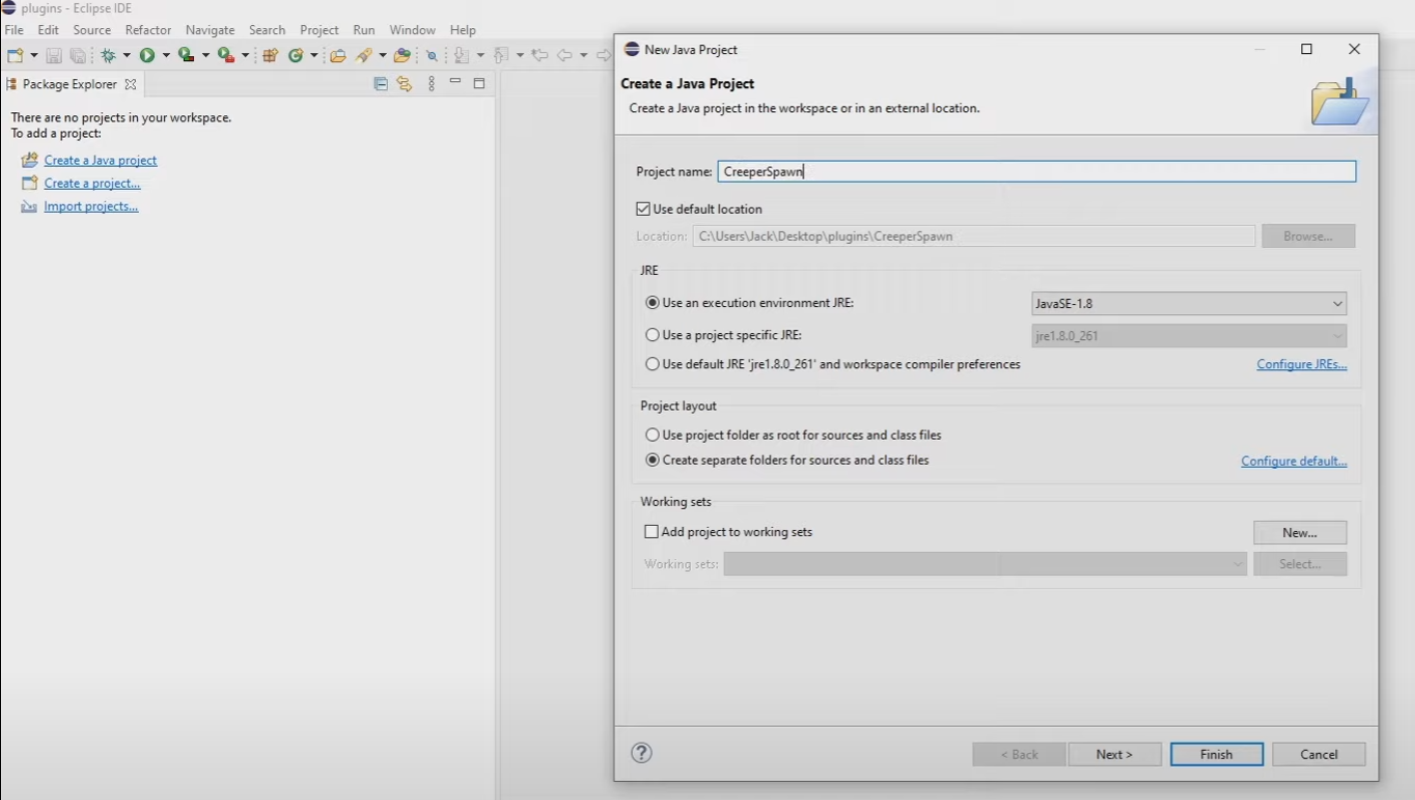This screenshot has height=800, width=1415.
Task: Open the Search menu
Action: pos(267,30)
